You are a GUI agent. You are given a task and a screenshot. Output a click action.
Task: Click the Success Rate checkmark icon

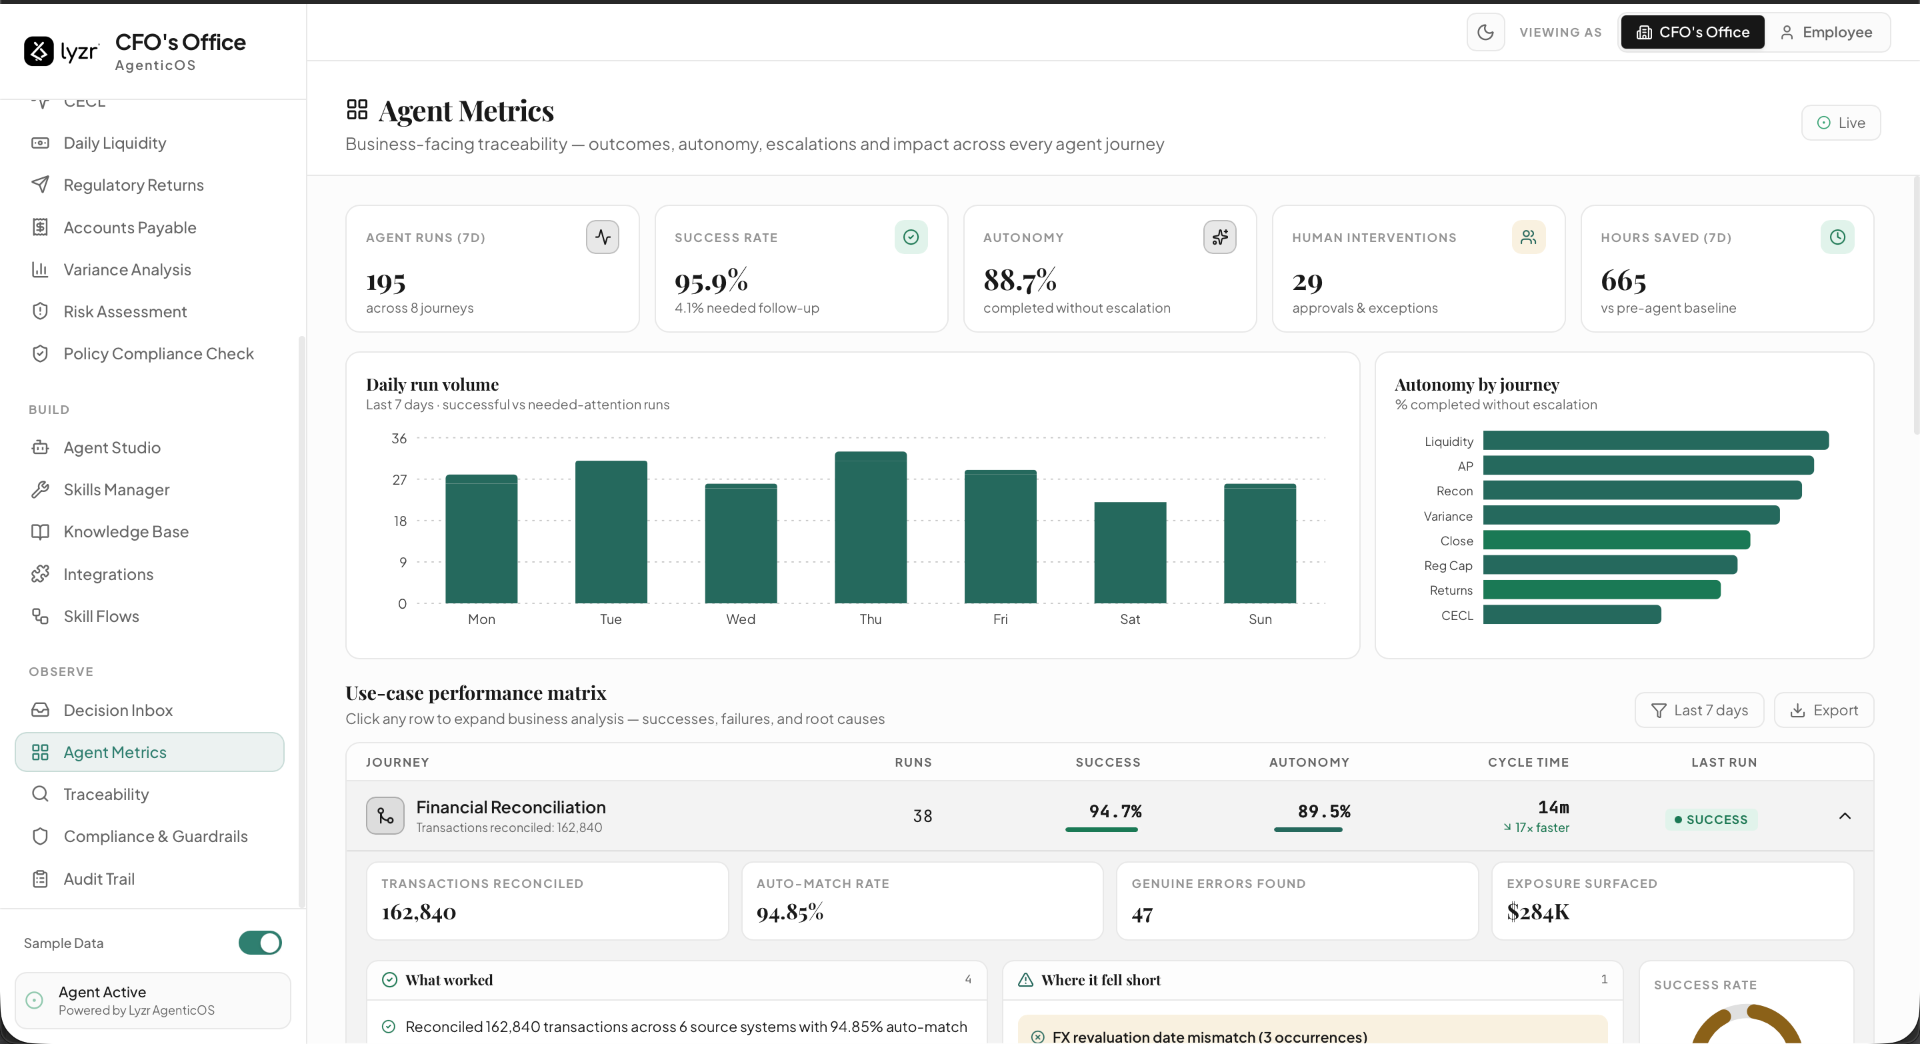911,237
